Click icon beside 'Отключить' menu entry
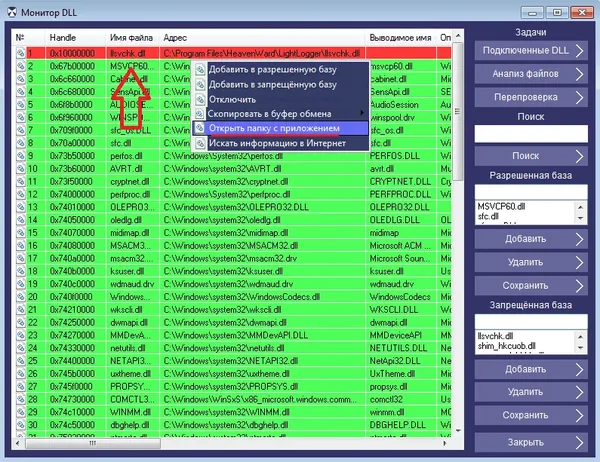The width and height of the screenshot is (600, 462). pos(200,100)
